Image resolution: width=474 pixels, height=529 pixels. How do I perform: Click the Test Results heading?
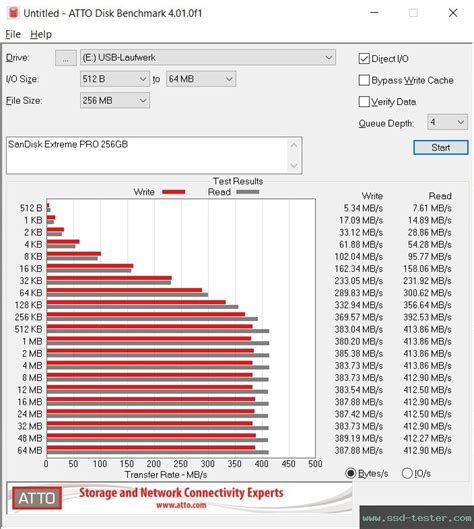pos(238,181)
